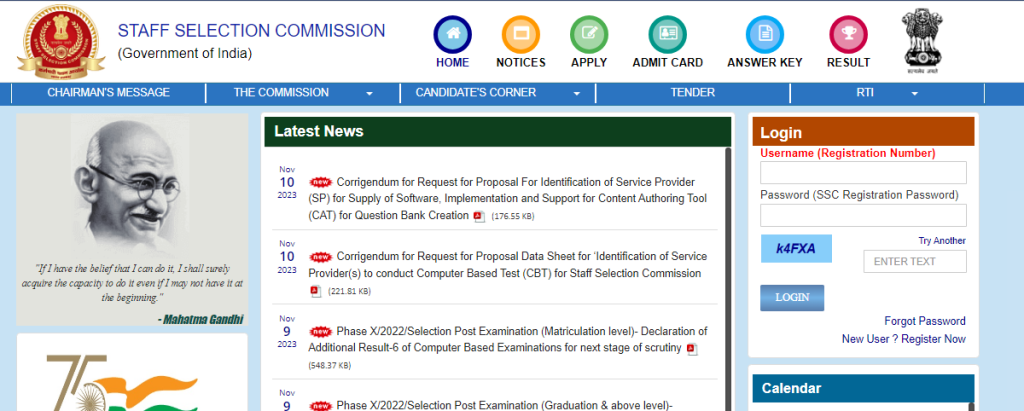Expand THE COMMISSION dropdown arrow
The image size is (1024, 411).
coord(369,93)
